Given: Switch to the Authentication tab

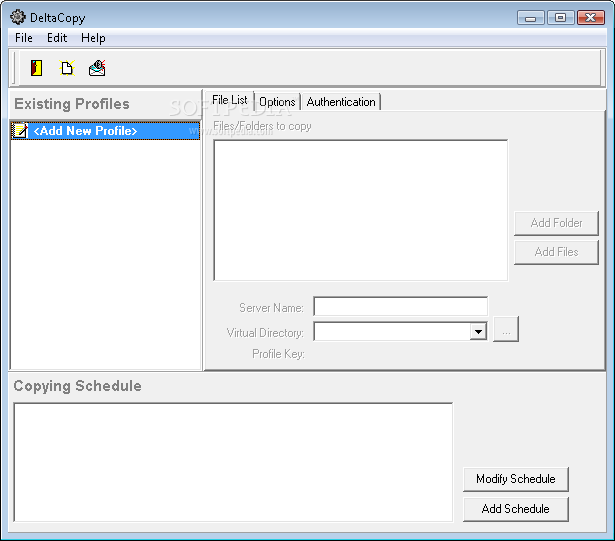Looking at the screenshot, I should pos(341,102).
